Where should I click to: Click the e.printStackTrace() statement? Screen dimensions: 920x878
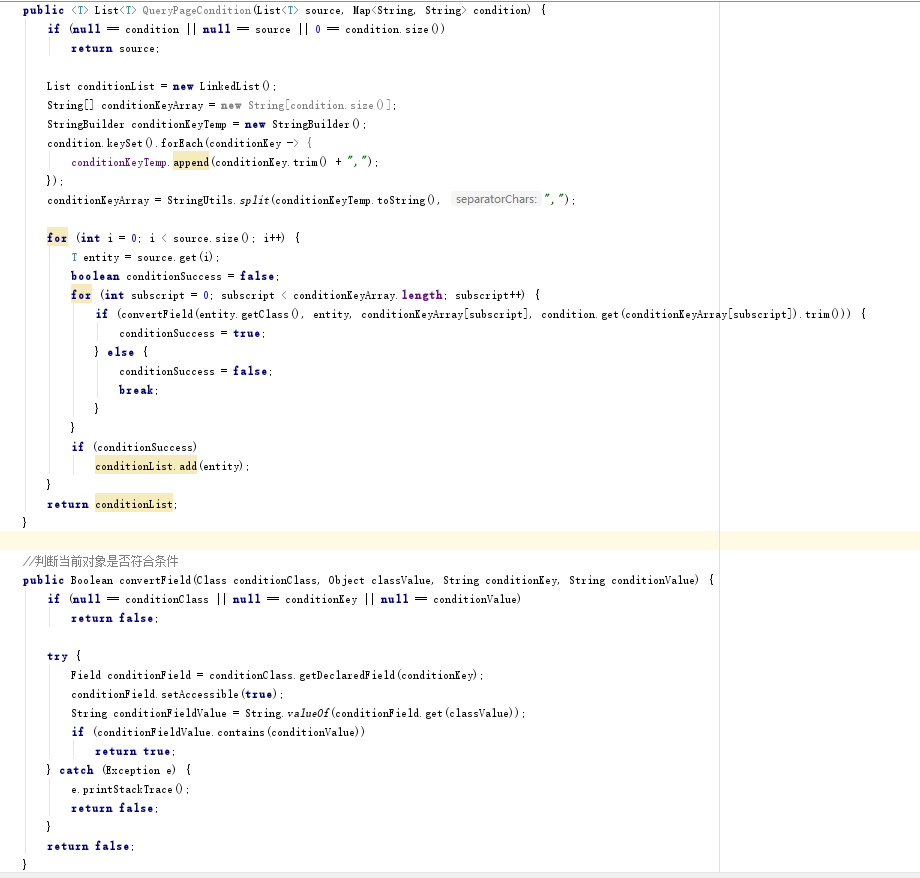(130, 789)
